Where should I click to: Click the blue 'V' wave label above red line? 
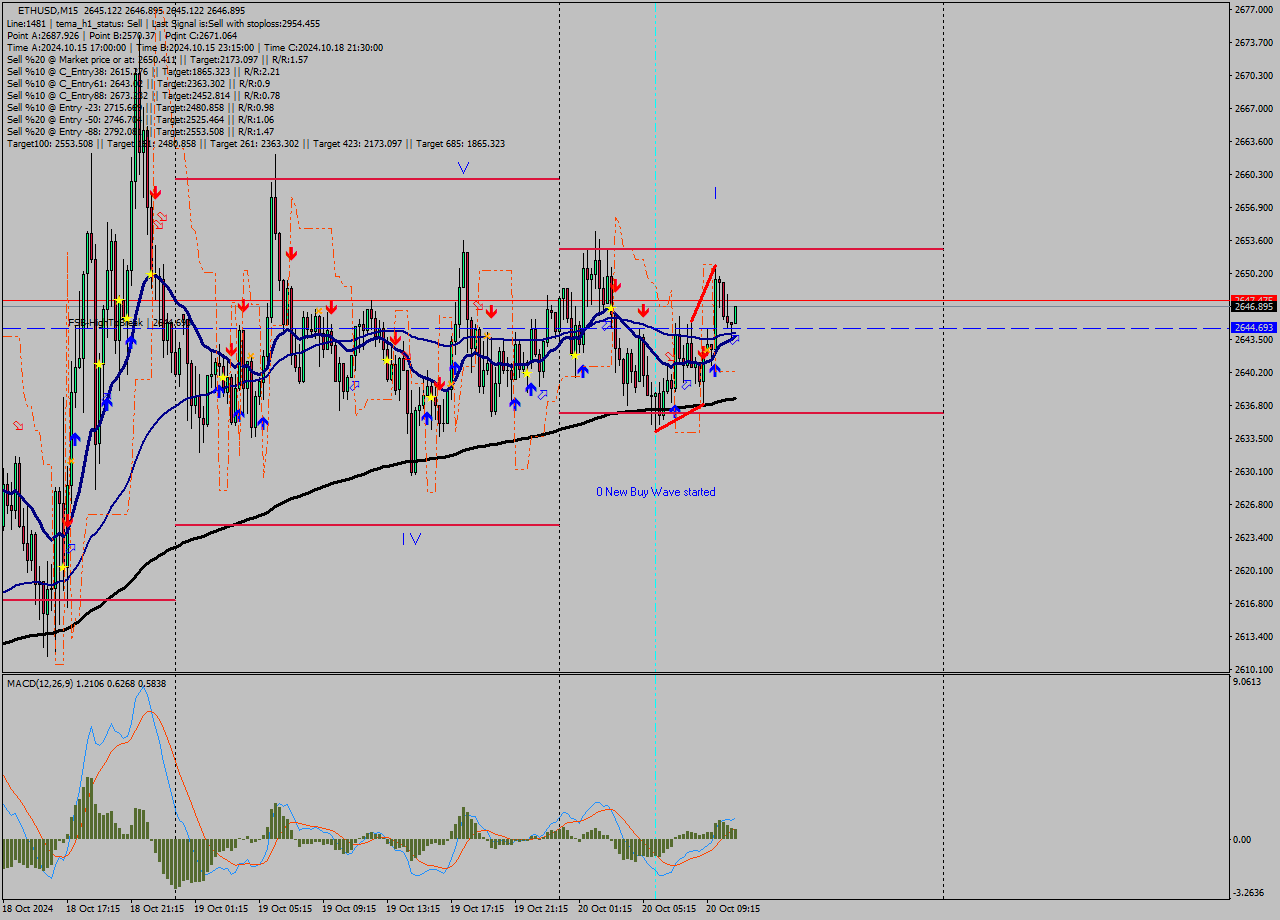[463, 168]
